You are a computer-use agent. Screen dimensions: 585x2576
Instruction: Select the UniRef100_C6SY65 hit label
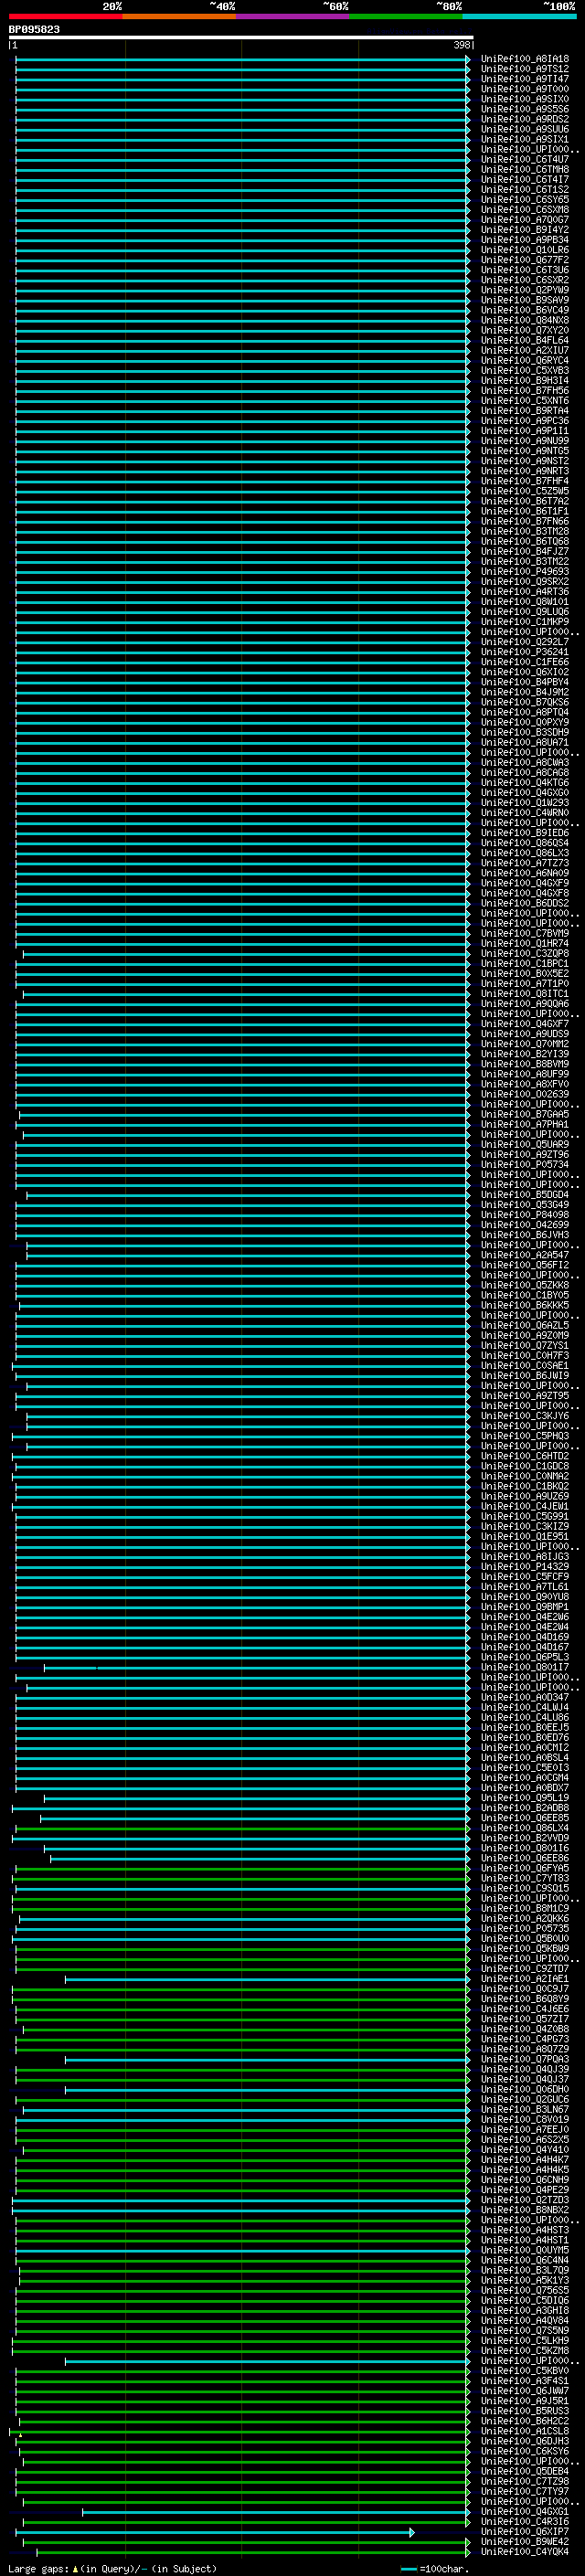click(525, 199)
